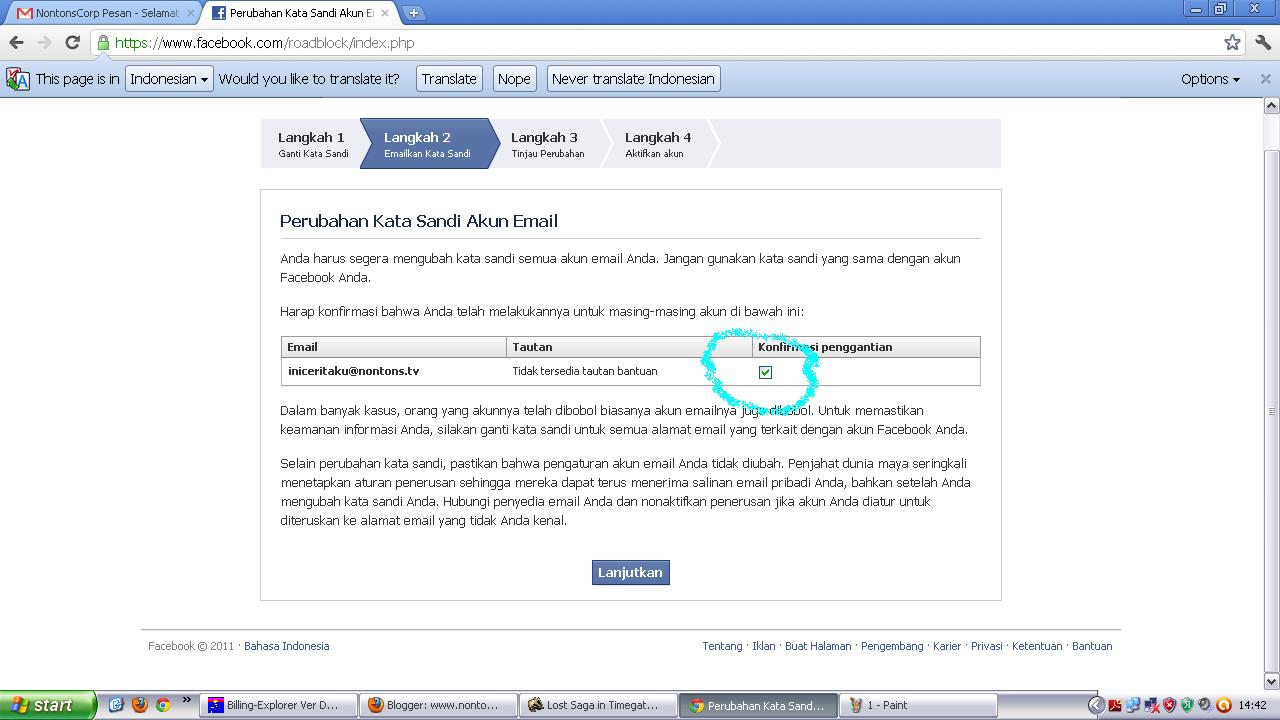The height and width of the screenshot is (720, 1280).
Task: Click the scrollbar up arrow
Action: click(1271, 105)
